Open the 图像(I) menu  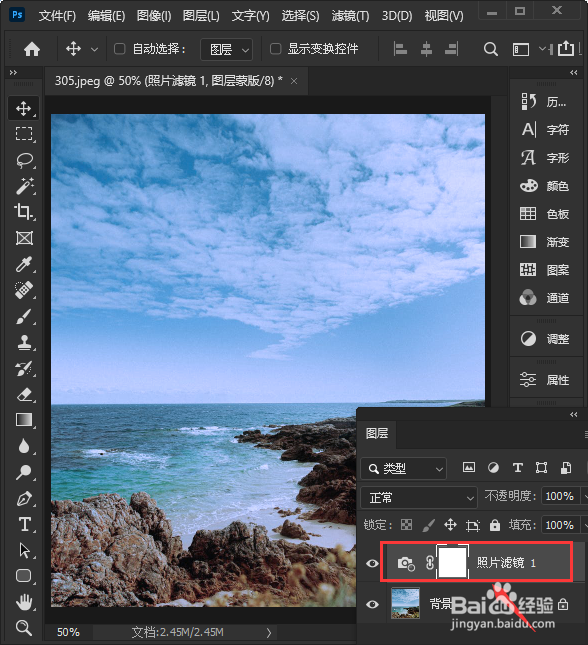(x=154, y=16)
